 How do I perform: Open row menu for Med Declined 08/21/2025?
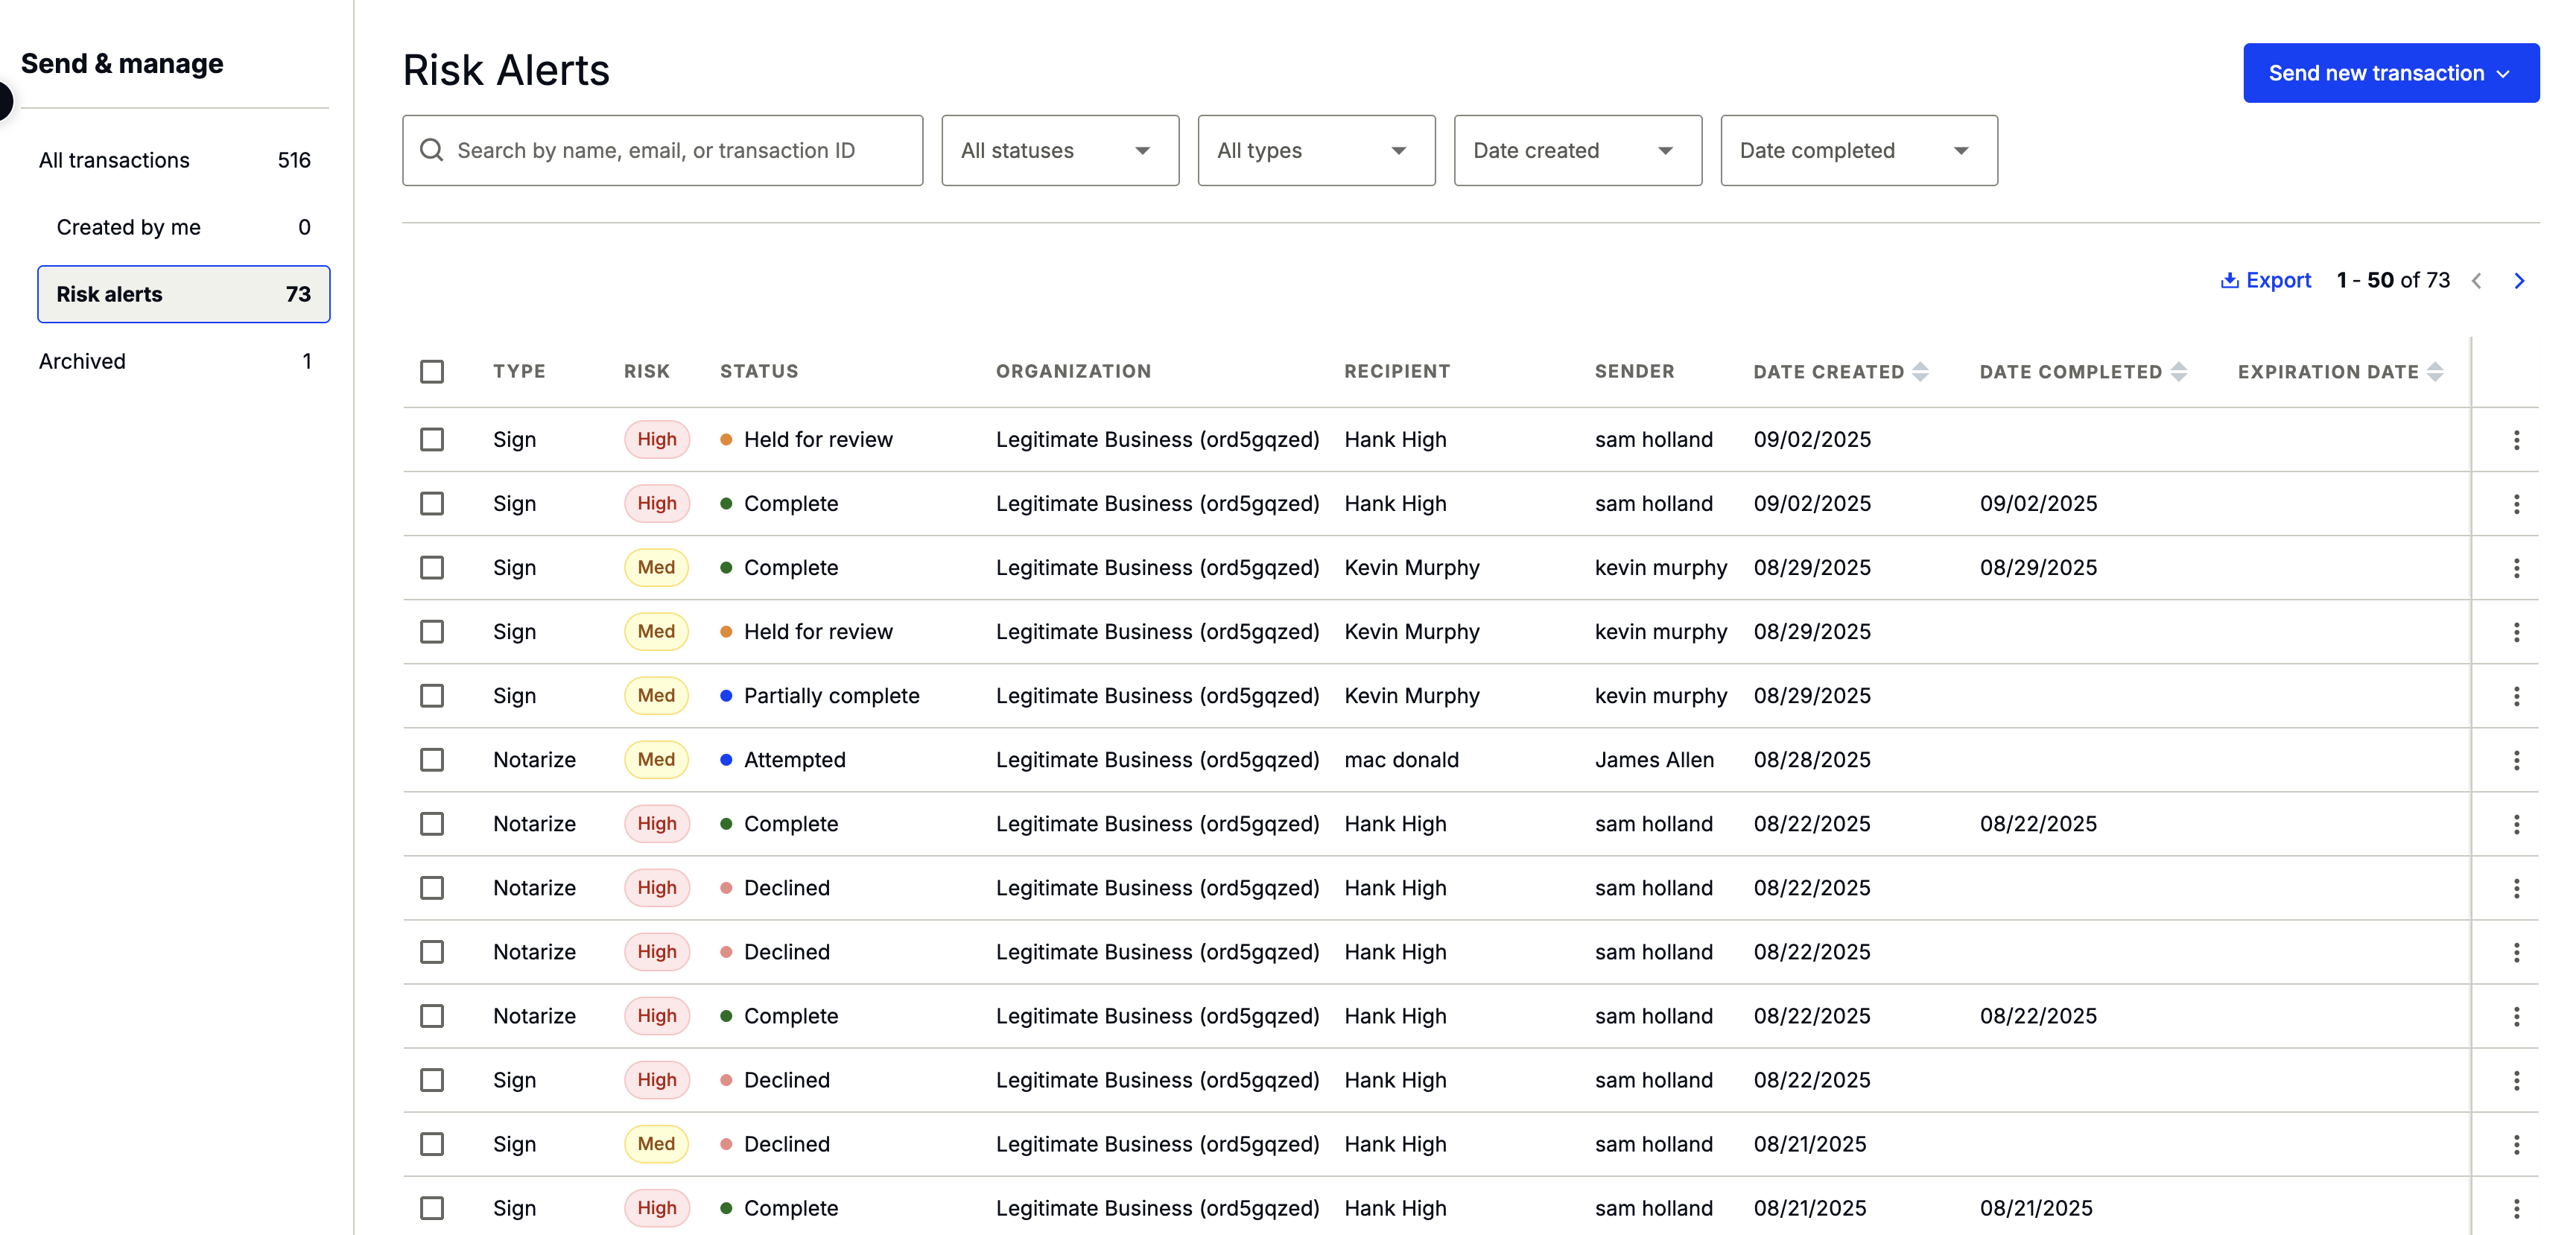pos(2516,1144)
